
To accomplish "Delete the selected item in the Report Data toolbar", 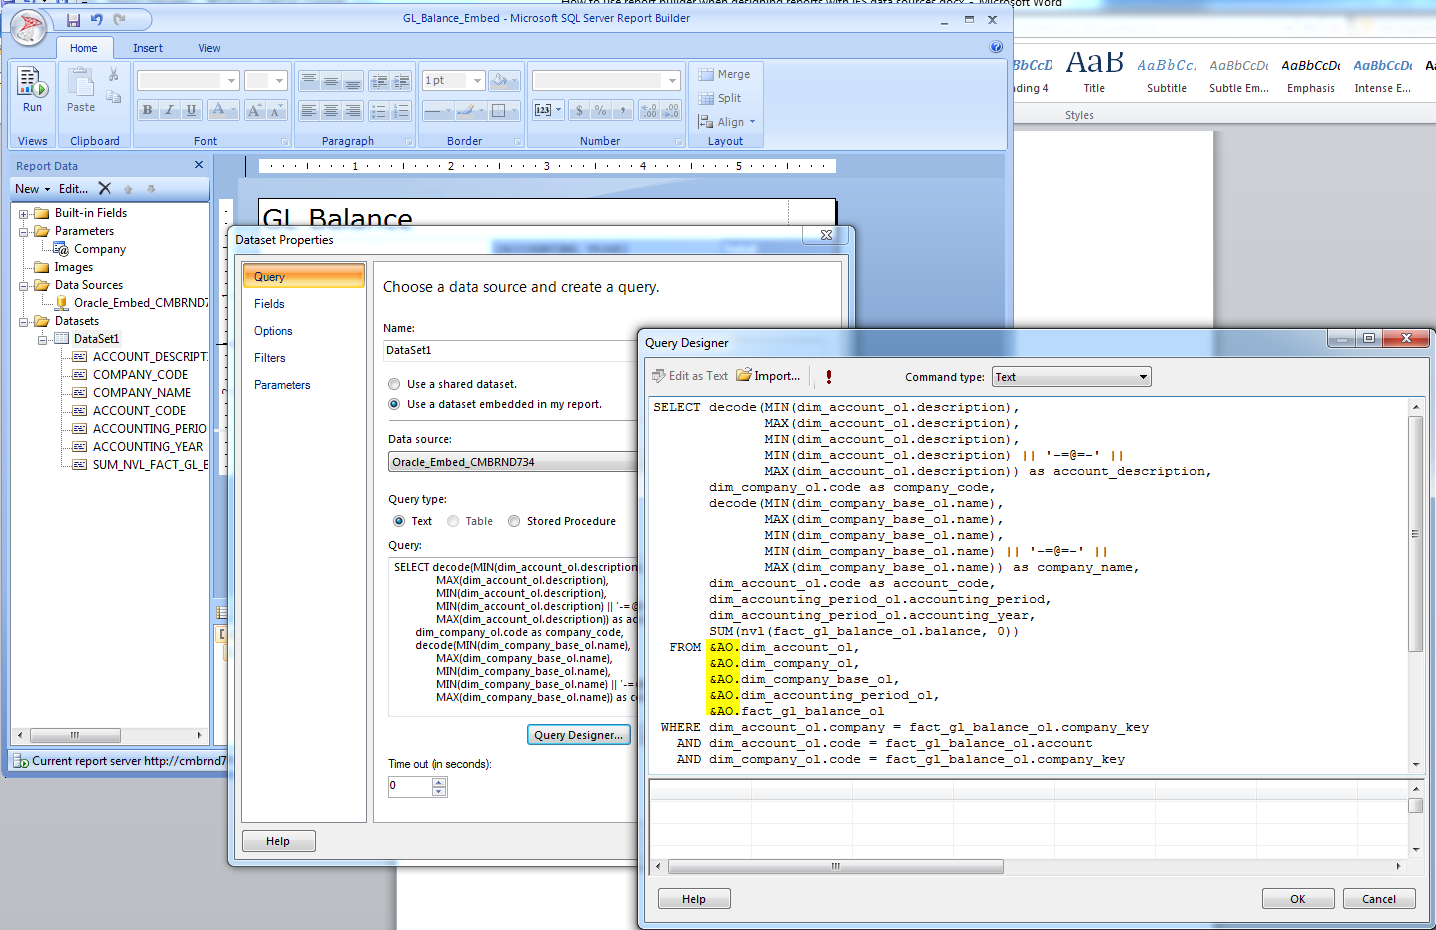I will coord(105,188).
